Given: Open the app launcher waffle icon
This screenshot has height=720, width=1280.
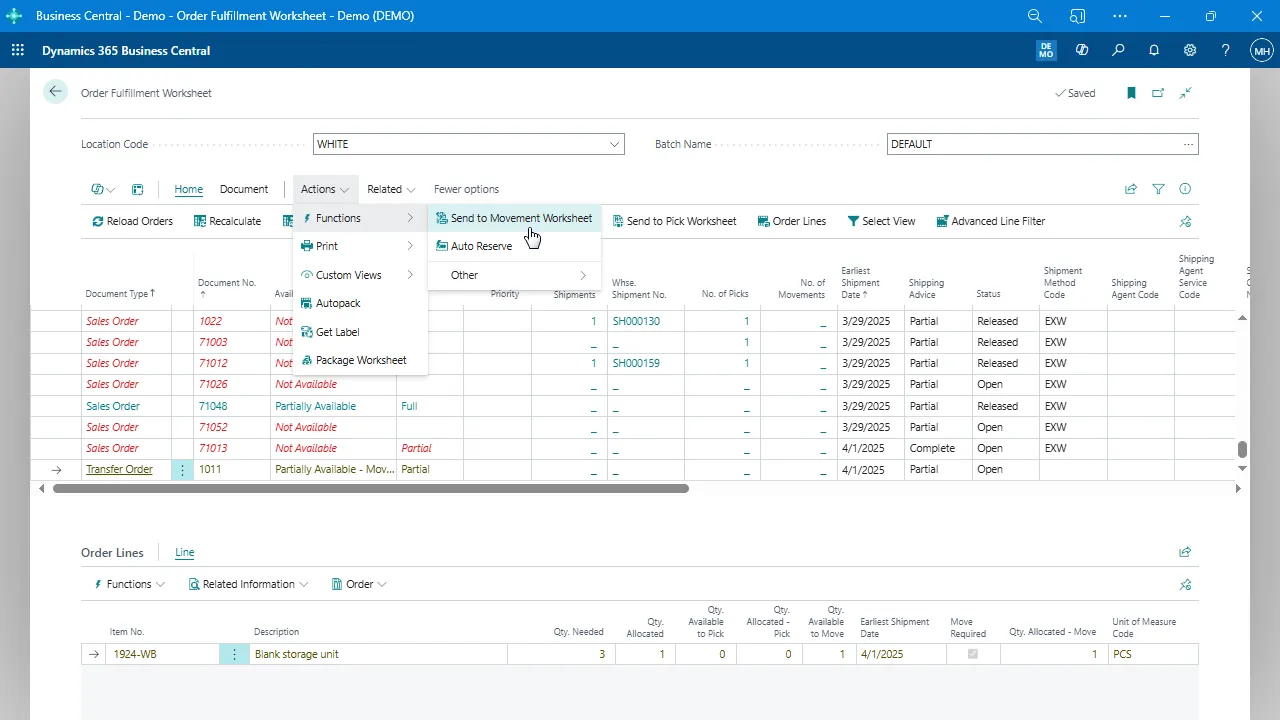Looking at the screenshot, I should (18, 50).
